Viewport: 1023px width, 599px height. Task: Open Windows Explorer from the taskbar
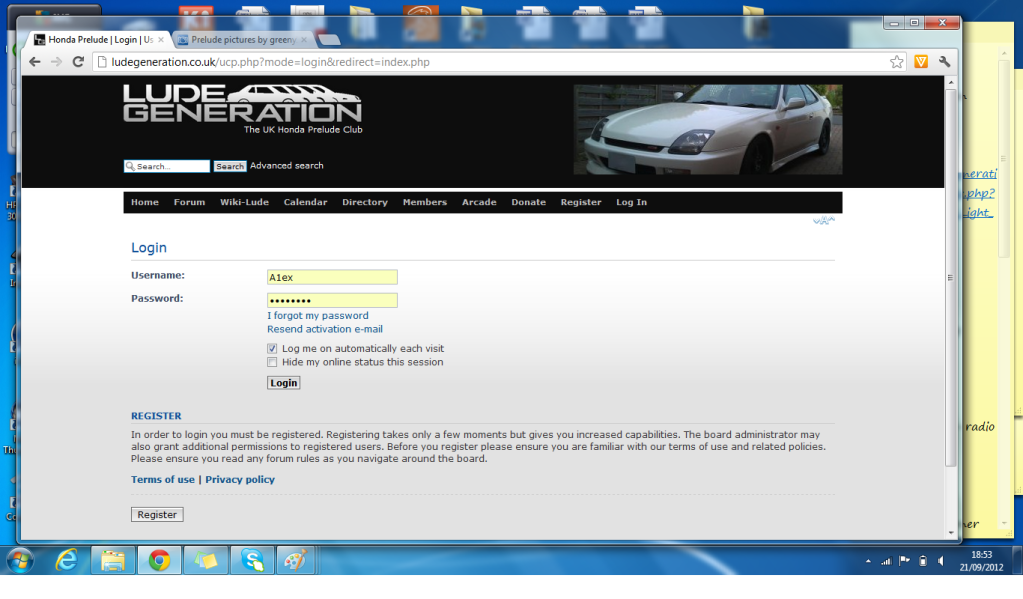click(113, 561)
